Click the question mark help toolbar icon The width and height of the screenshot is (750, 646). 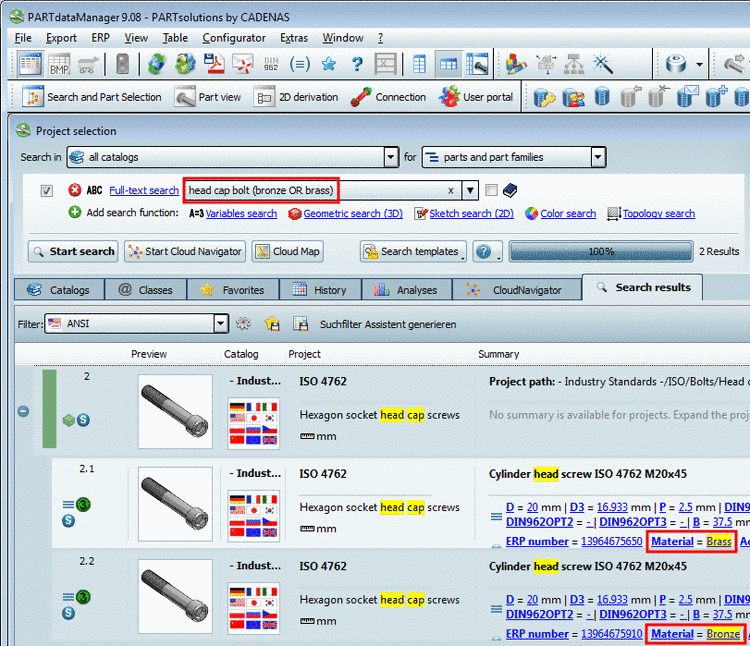[357, 64]
